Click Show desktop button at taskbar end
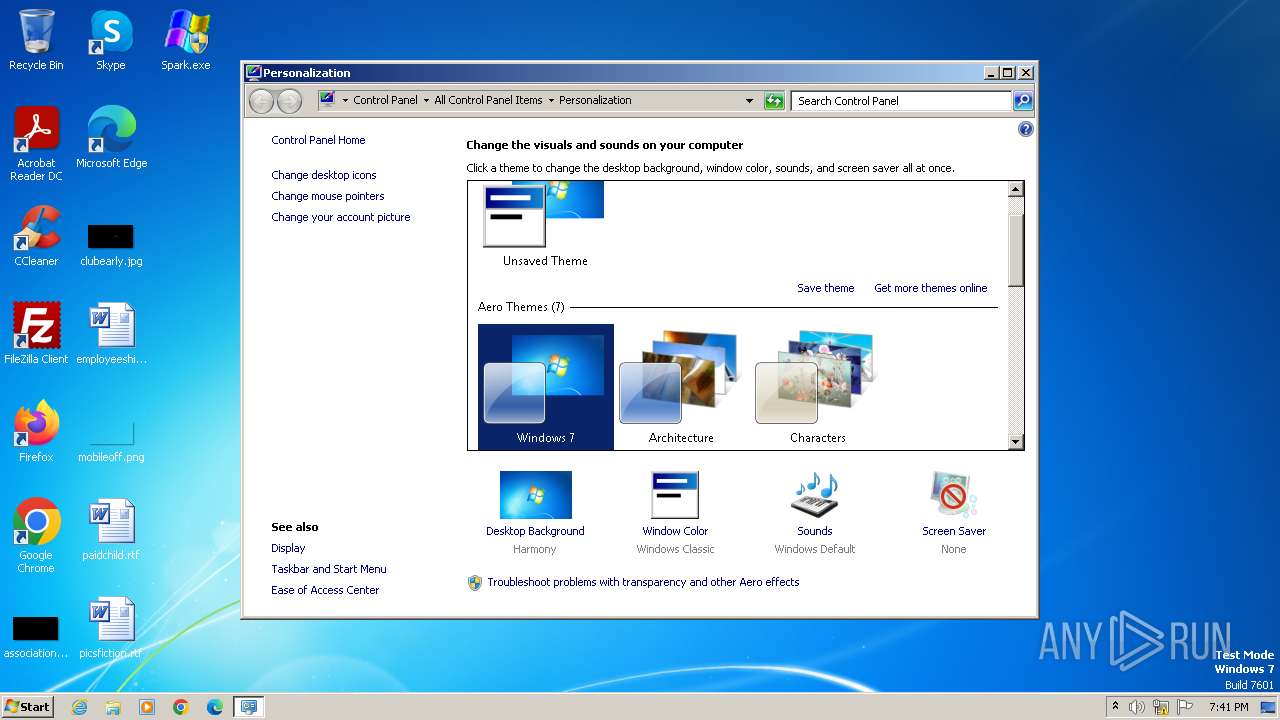 [x=1268, y=707]
